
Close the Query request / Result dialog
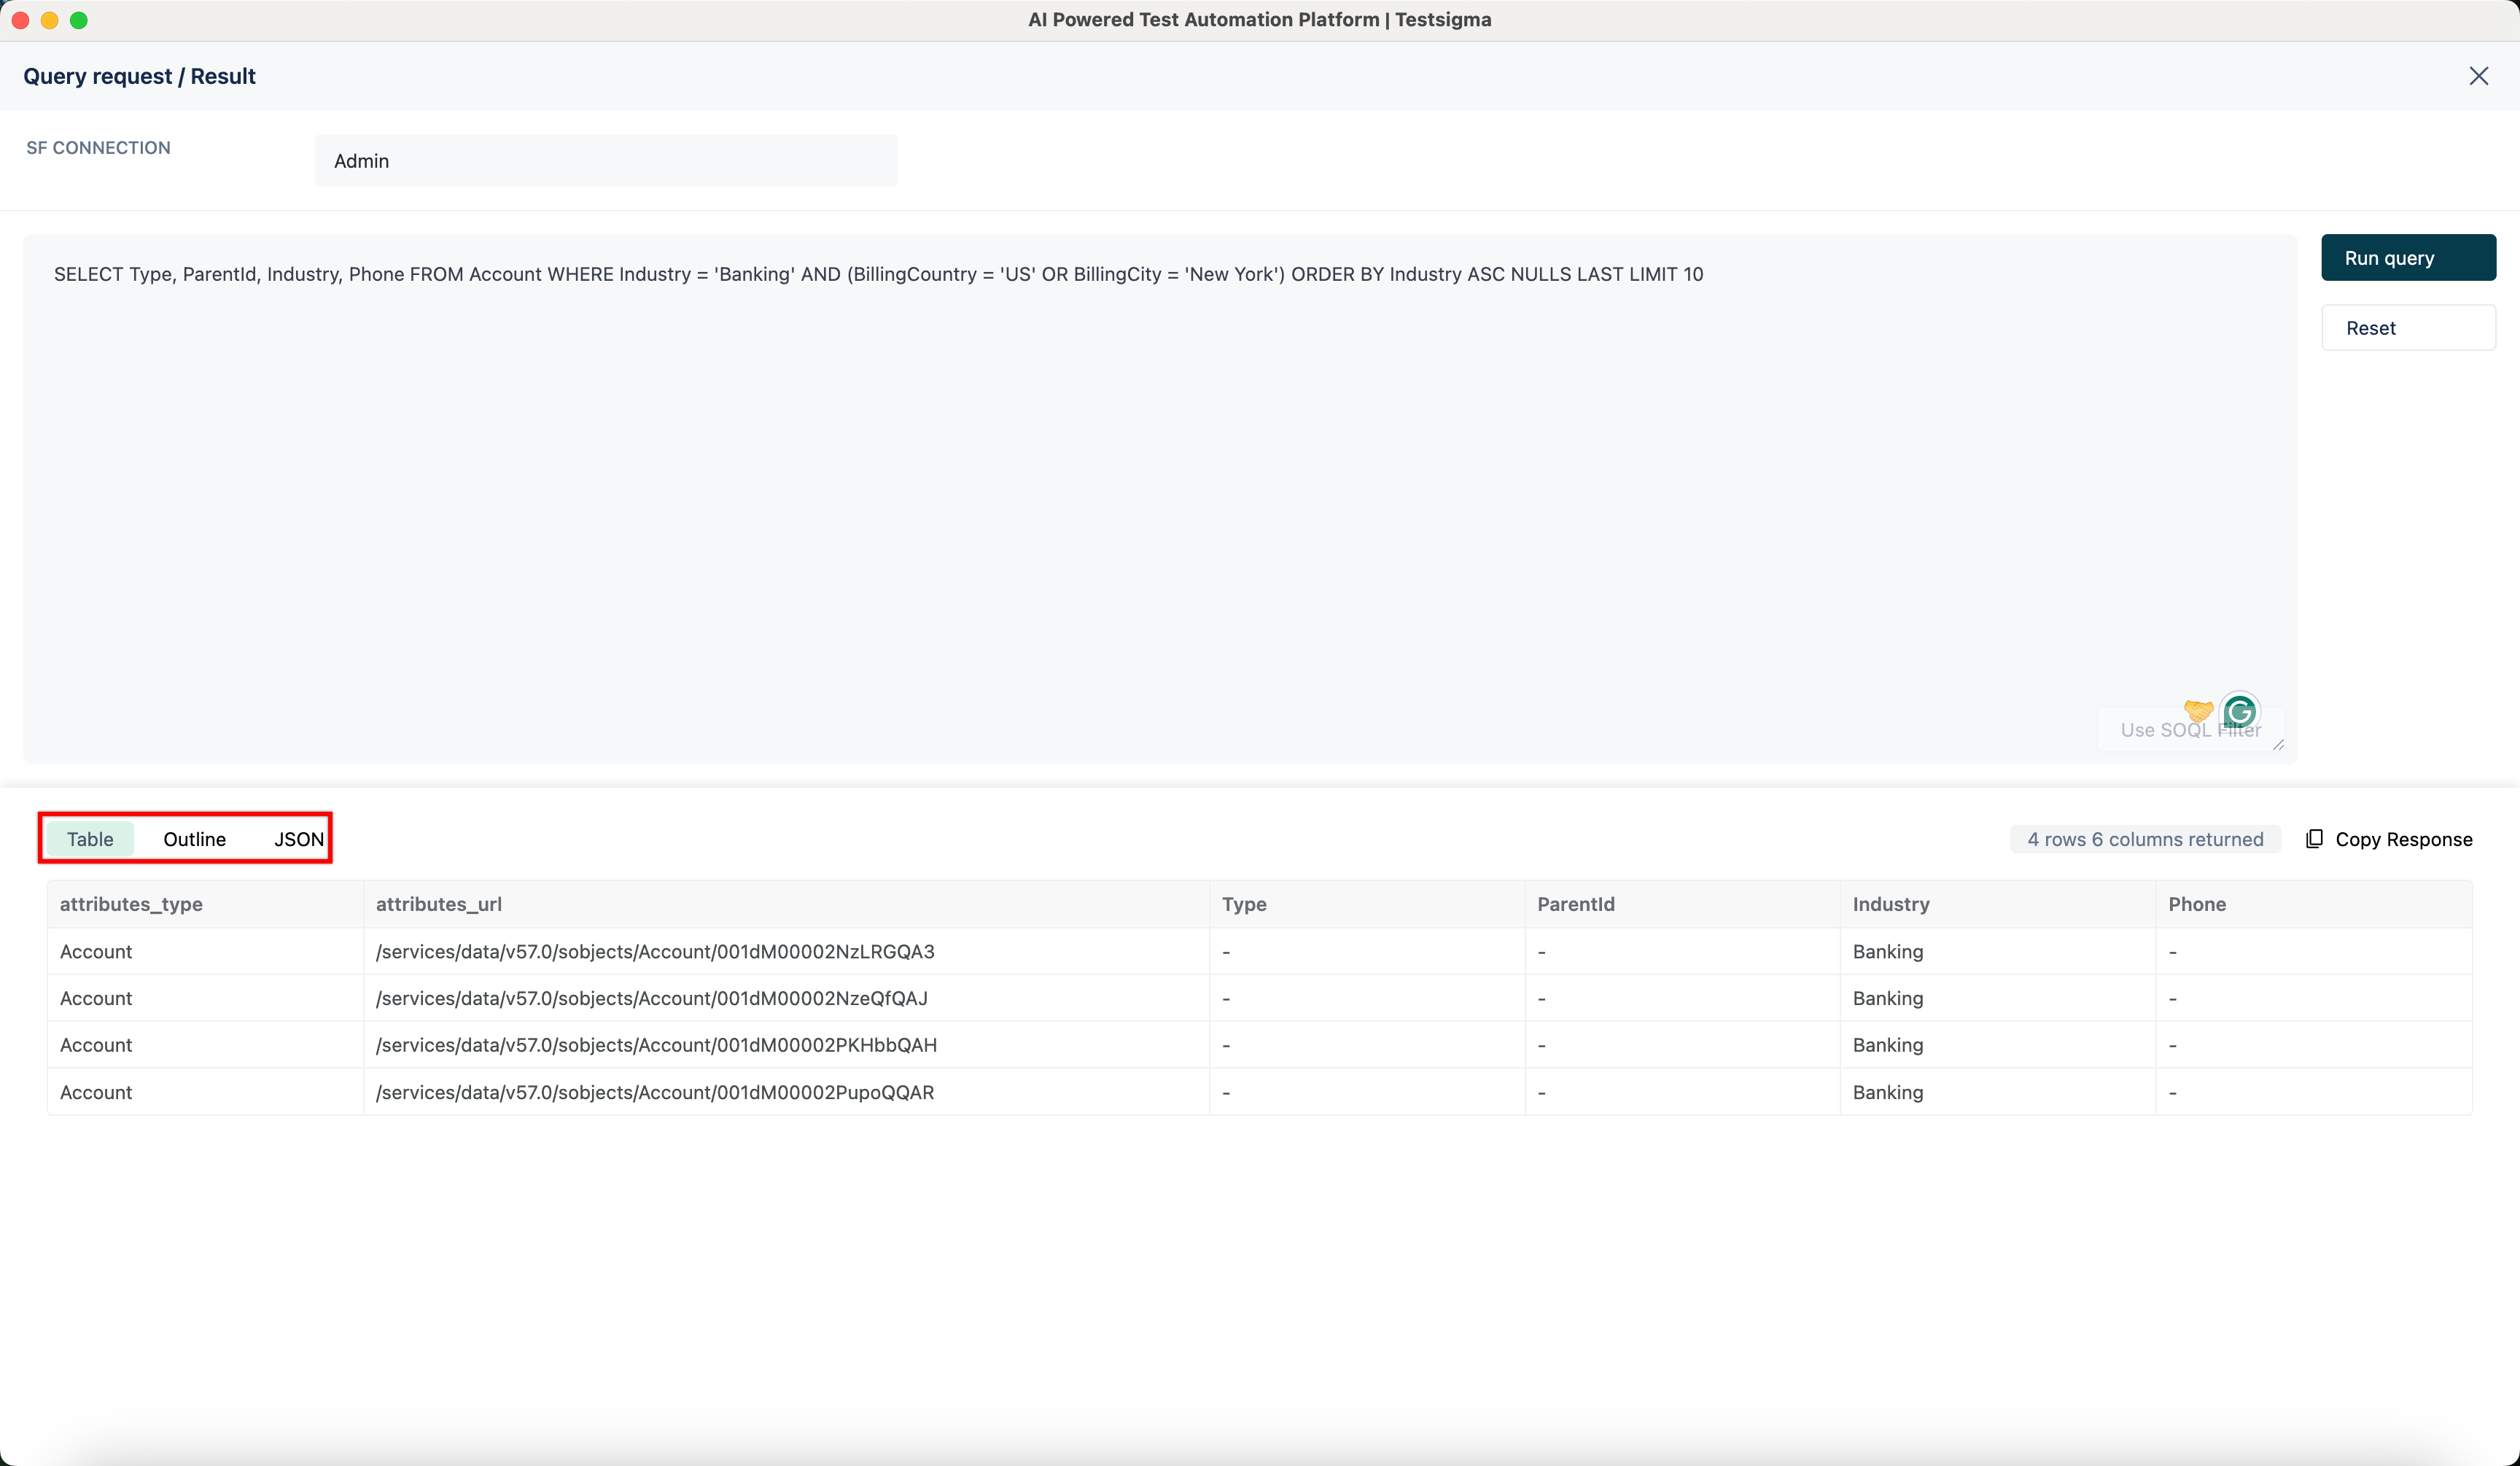click(2480, 76)
